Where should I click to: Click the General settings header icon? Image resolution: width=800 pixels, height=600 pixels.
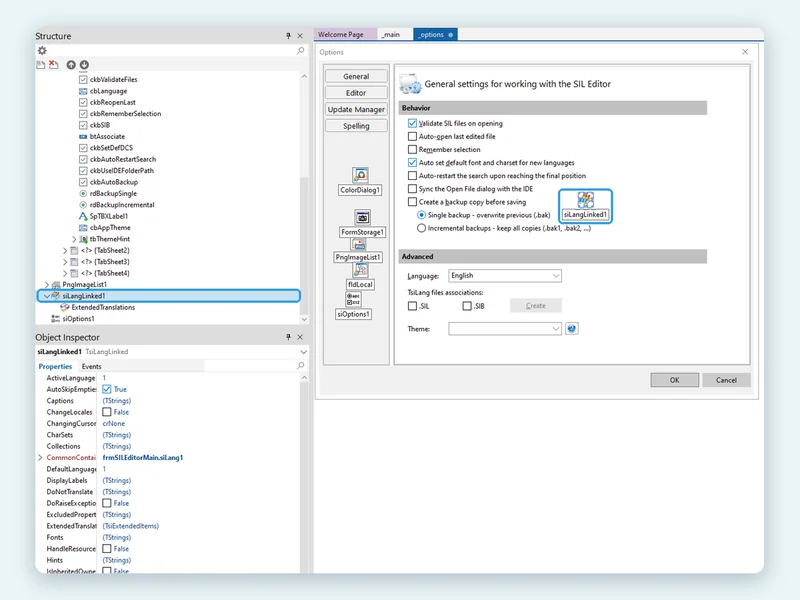tap(410, 84)
